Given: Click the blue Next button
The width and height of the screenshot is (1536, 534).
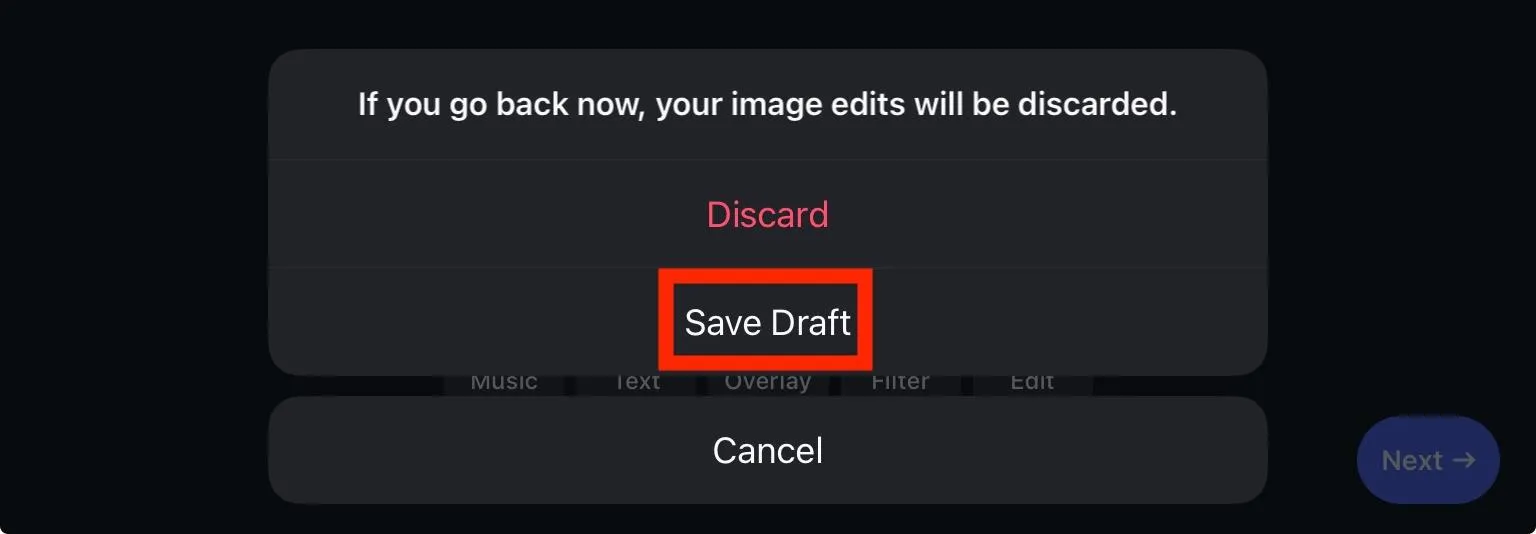Looking at the screenshot, I should click(1428, 460).
